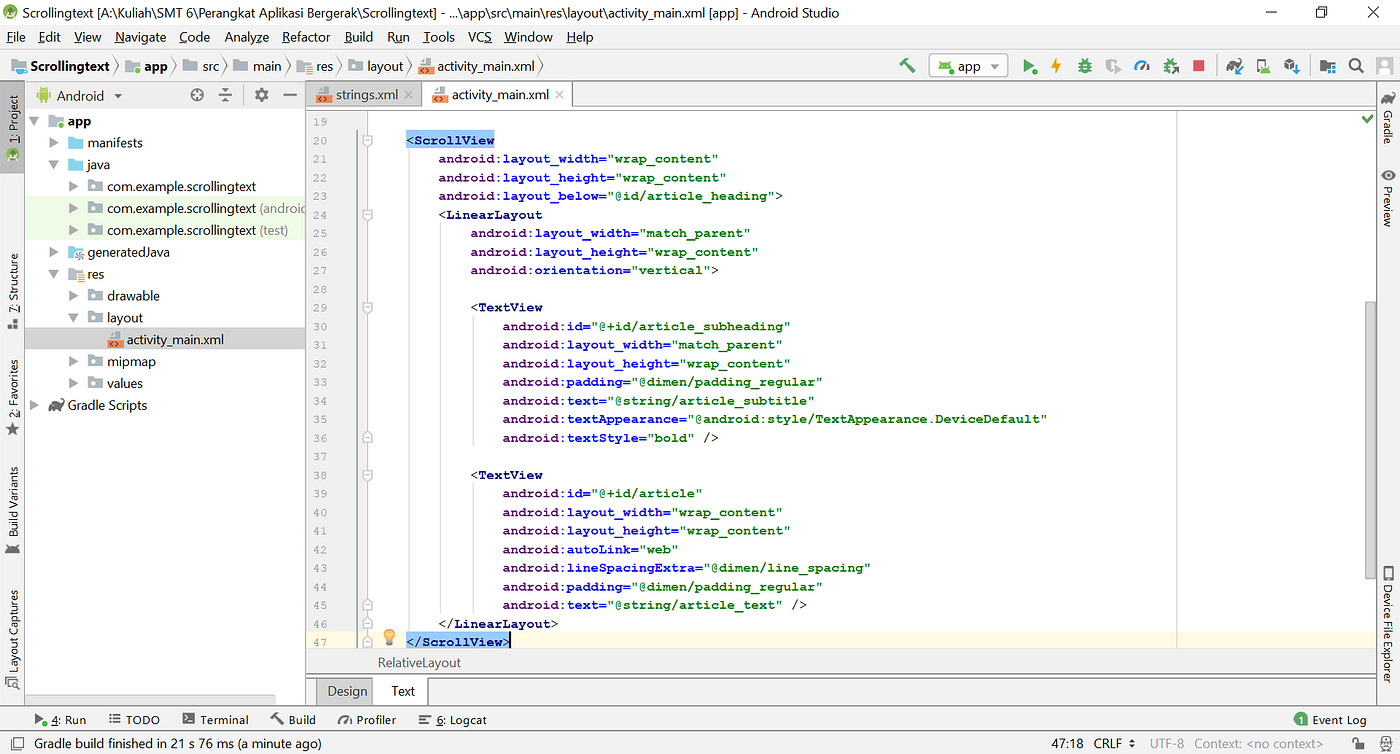Run the app using the green play icon
Viewport: 1400px width, 754px height.
1030,64
